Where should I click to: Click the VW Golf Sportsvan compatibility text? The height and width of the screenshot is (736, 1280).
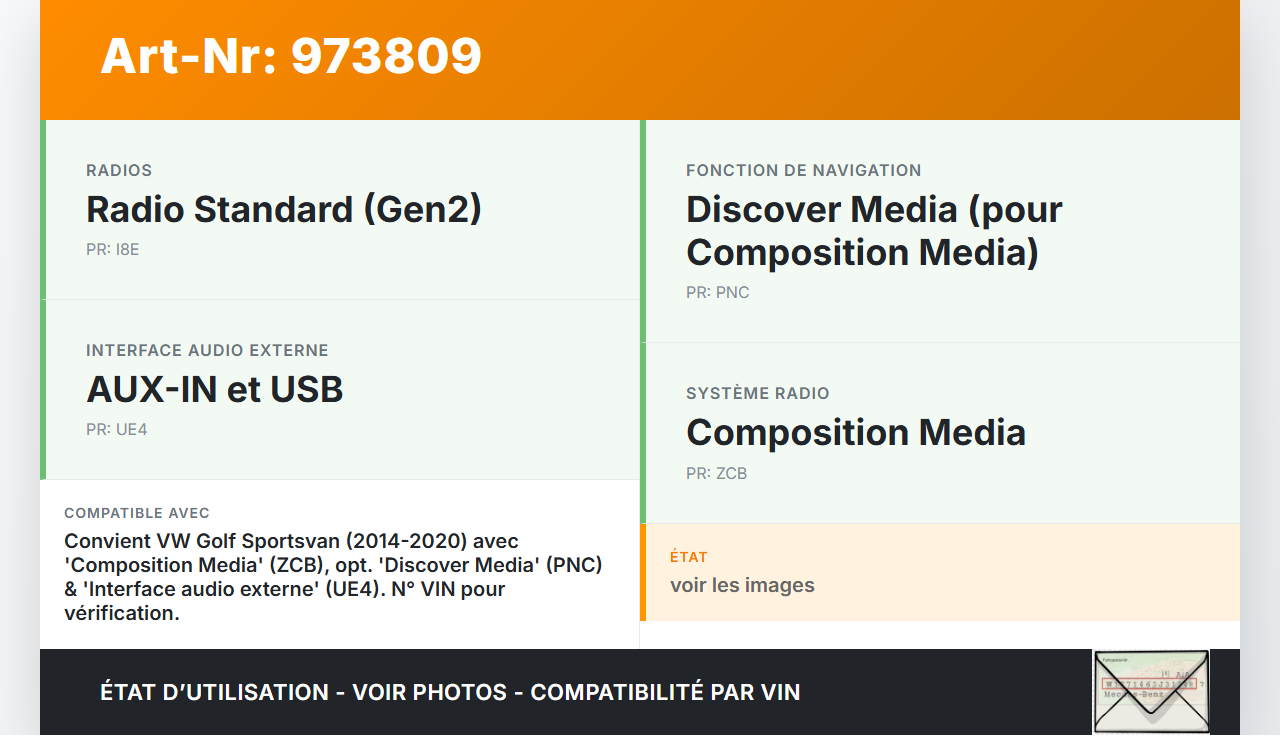coord(292,541)
